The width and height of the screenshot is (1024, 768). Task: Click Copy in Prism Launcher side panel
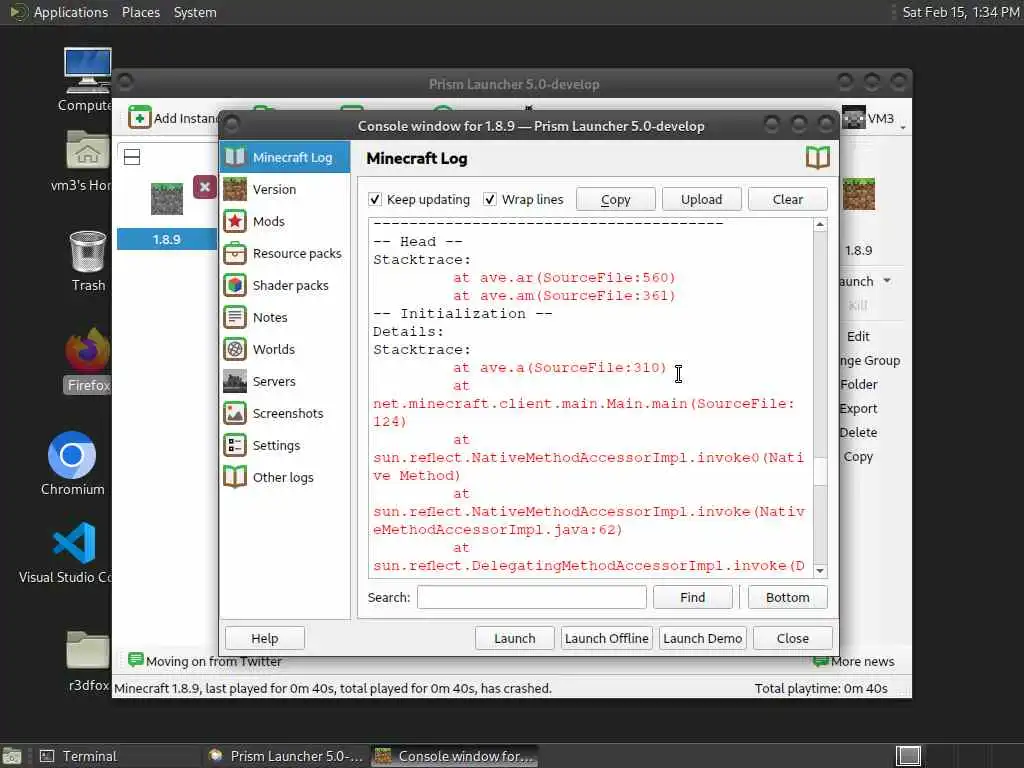(858, 456)
